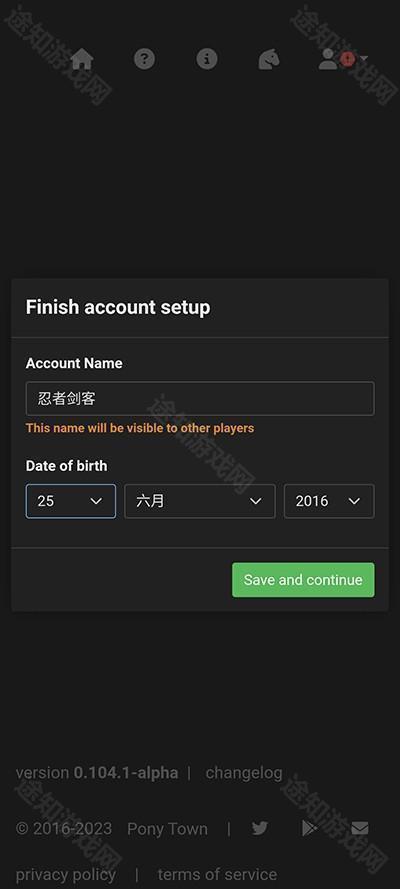Go to the home icon
Viewport: 400px width, 889px height.
click(x=82, y=58)
